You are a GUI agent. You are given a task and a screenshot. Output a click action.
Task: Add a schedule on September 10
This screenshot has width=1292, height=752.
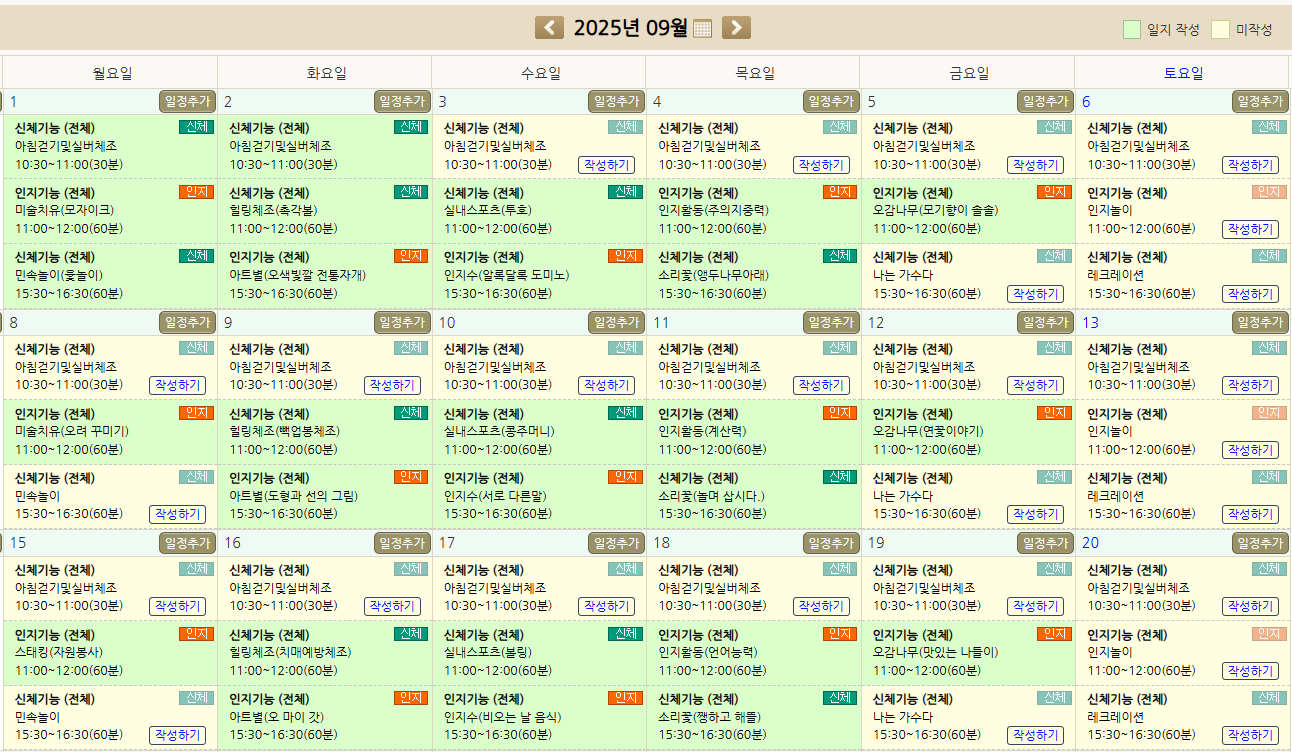pyautogui.click(x=616, y=322)
